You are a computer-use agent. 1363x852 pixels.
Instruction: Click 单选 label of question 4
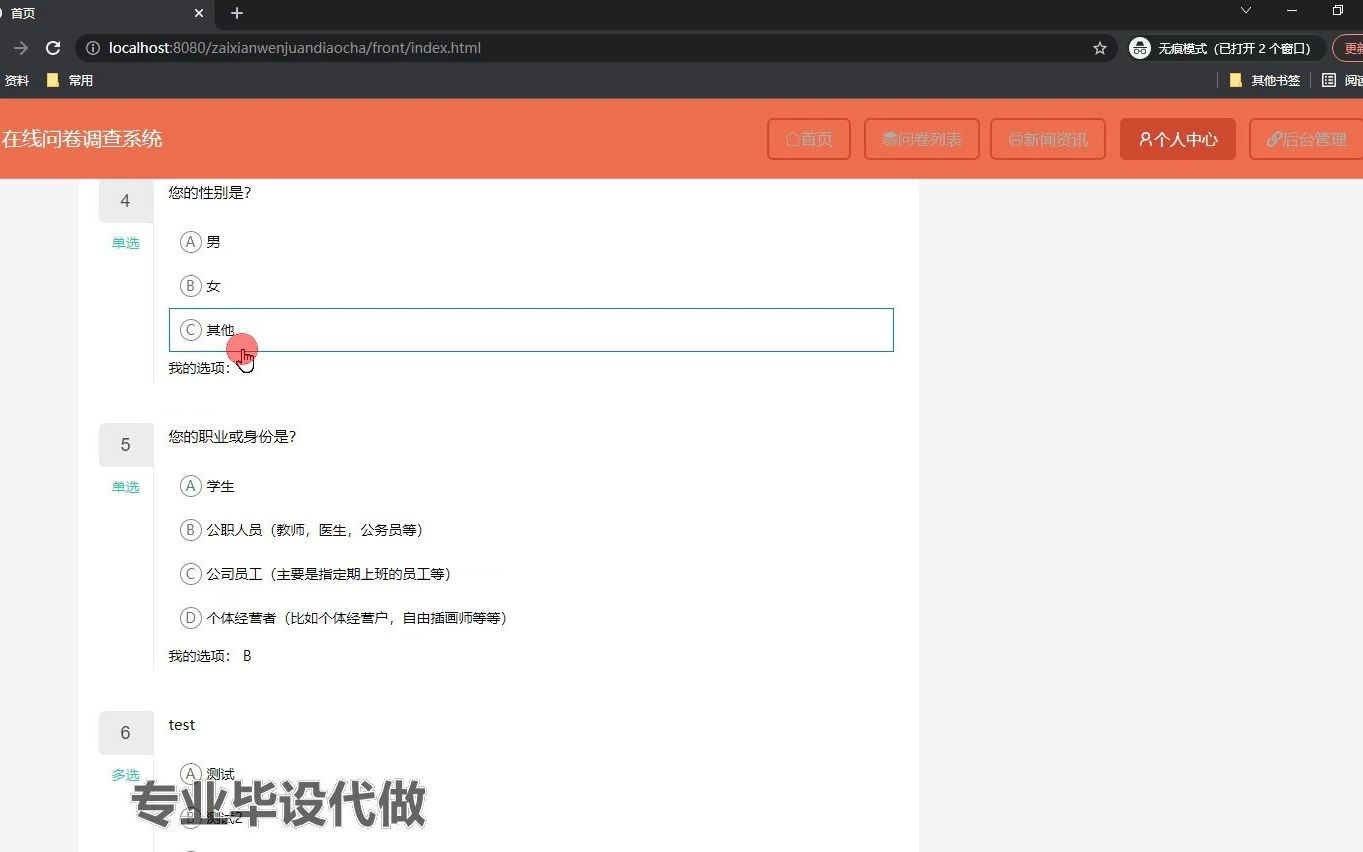(125, 243)
